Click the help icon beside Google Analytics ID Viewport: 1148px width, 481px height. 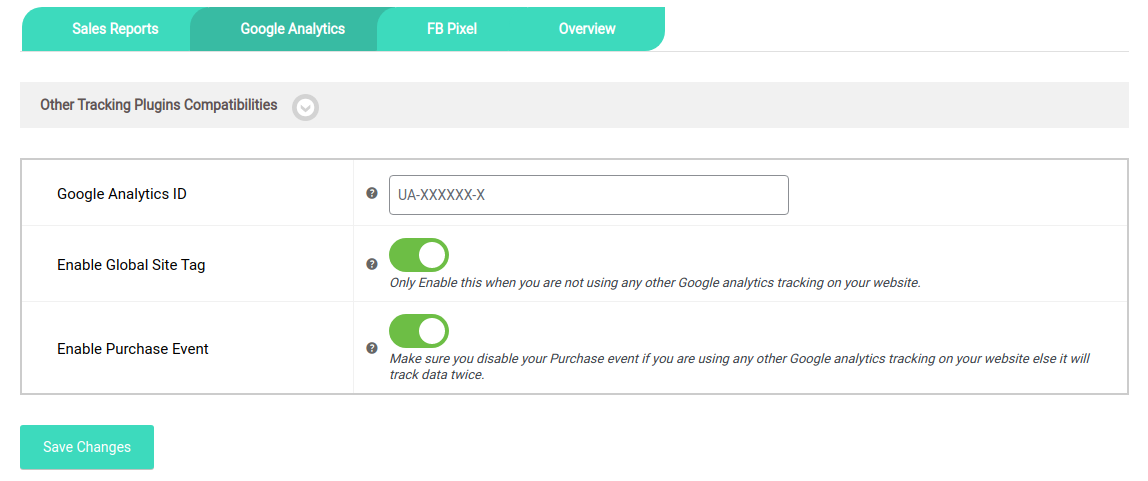[372, 194]
